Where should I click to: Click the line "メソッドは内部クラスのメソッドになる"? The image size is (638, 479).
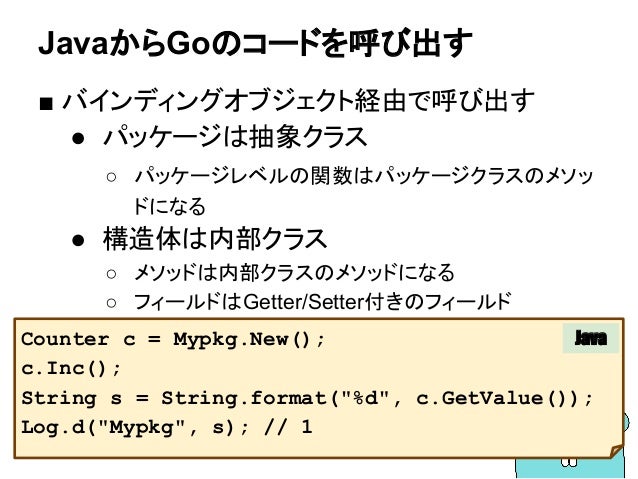coord(294,273)
